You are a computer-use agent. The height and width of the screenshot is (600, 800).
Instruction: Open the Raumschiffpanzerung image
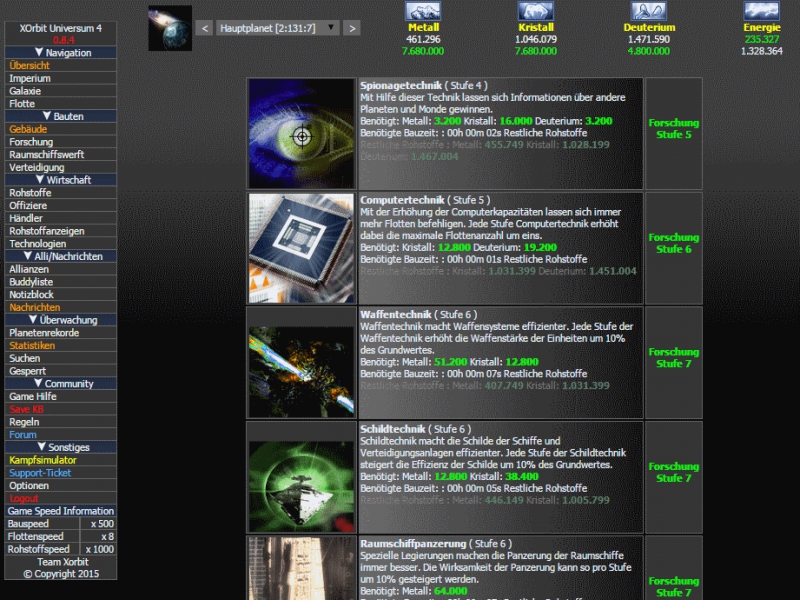click(302, 568)
